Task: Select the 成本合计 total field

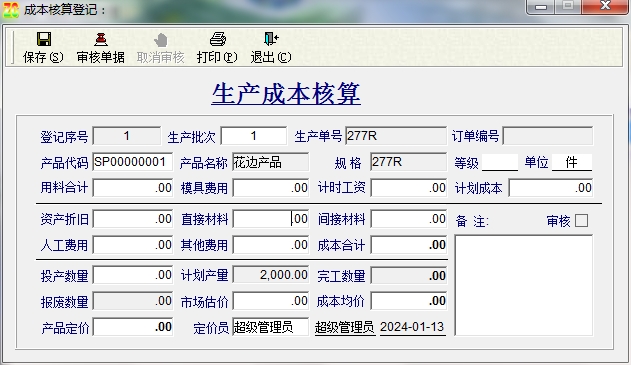Action: 408,245
